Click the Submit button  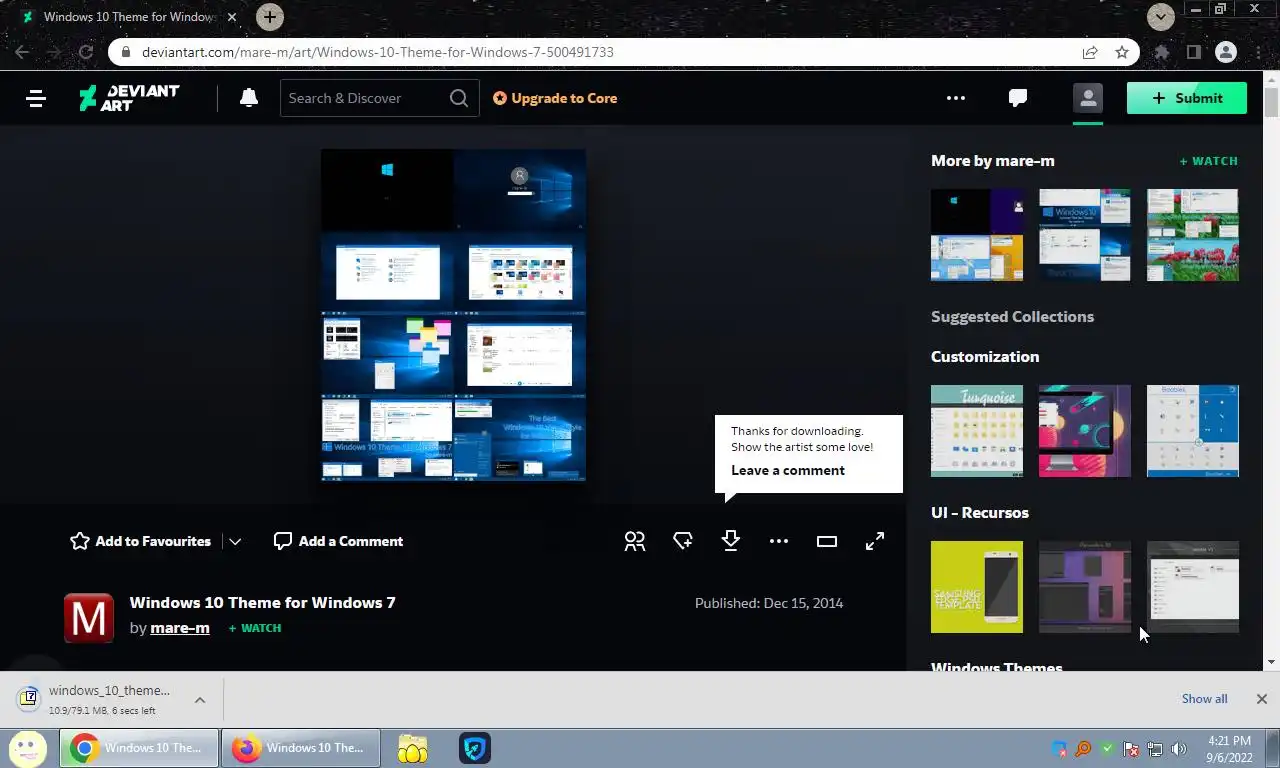coord(1187,98)
